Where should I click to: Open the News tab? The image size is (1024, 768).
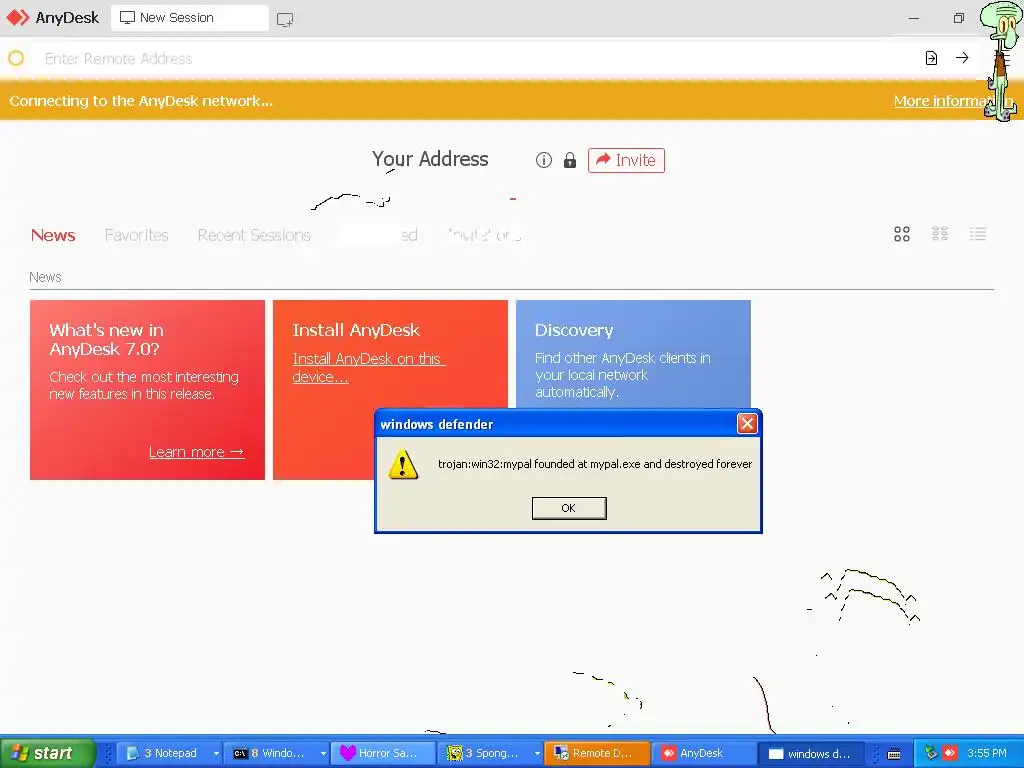[x=53, y=235]
